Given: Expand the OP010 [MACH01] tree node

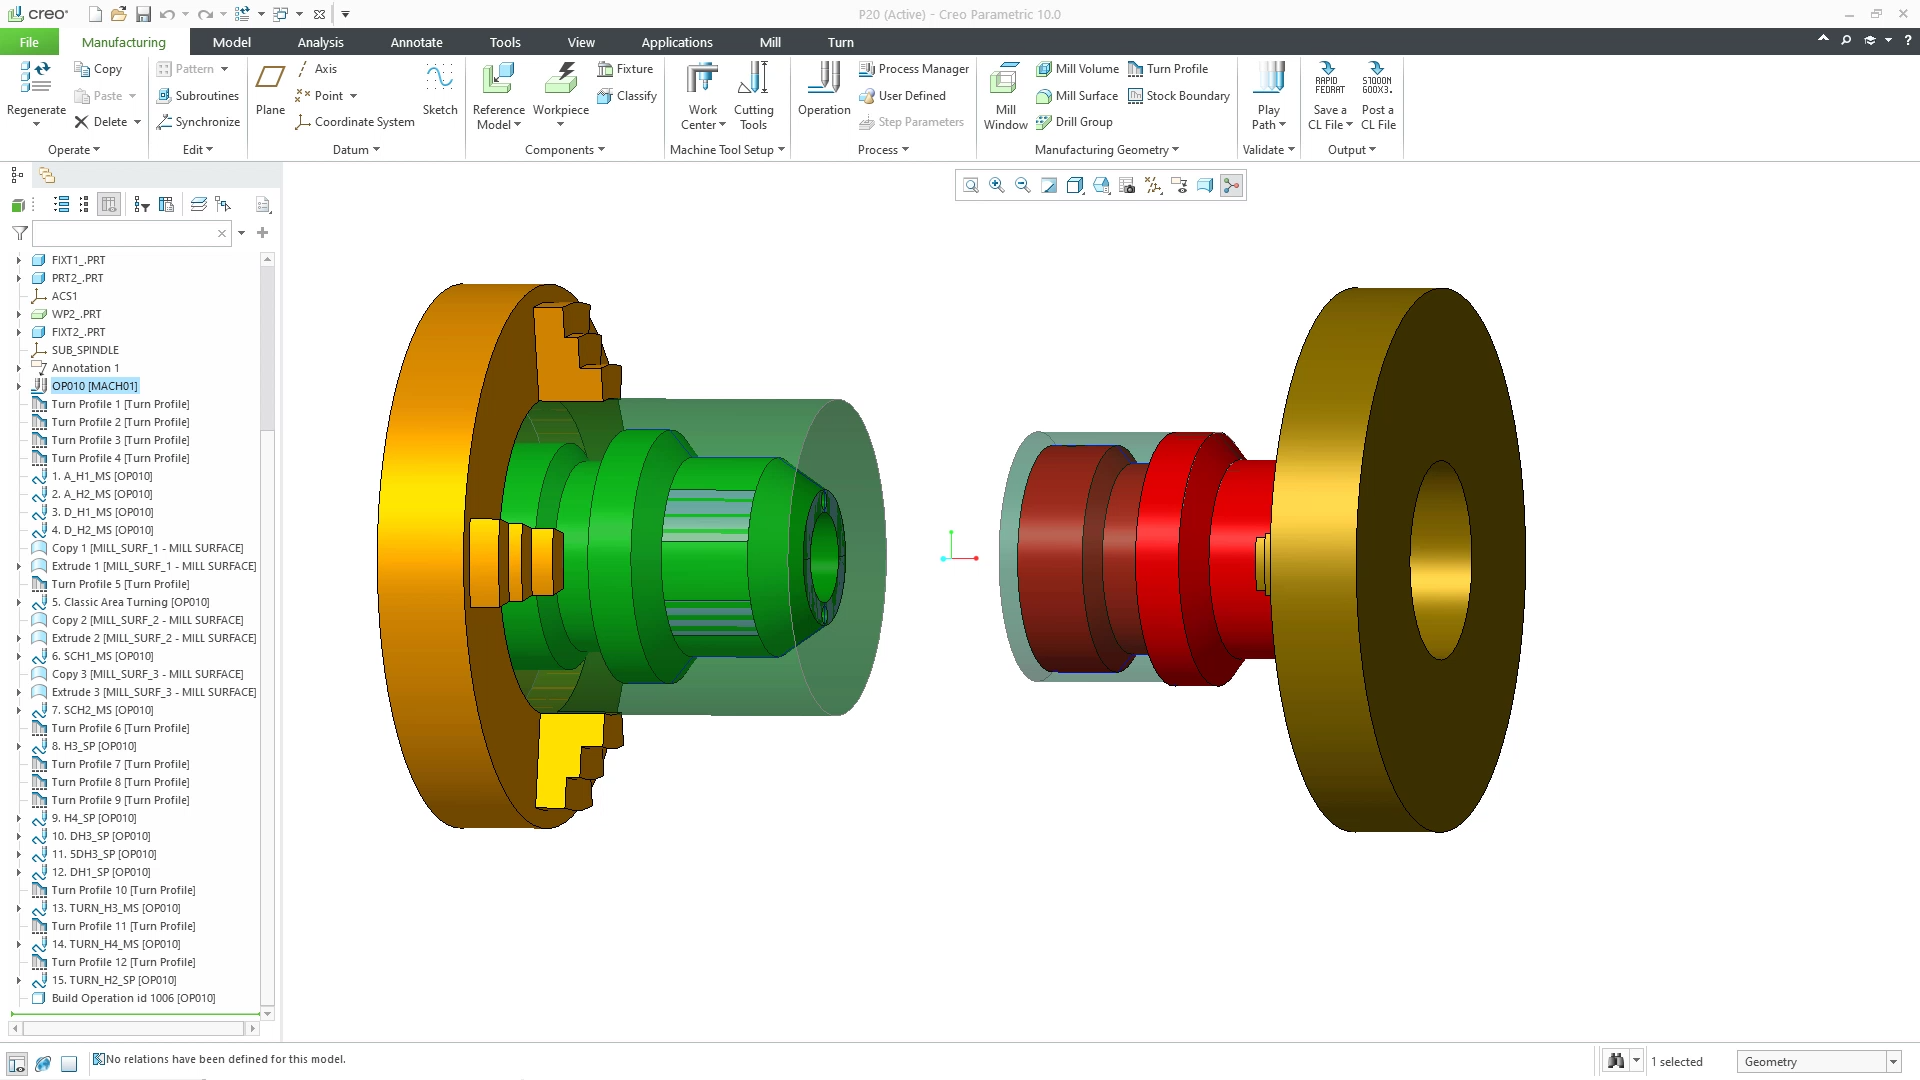Looking at the screenshot, I should pyautogui.click(x=18, y=386).
